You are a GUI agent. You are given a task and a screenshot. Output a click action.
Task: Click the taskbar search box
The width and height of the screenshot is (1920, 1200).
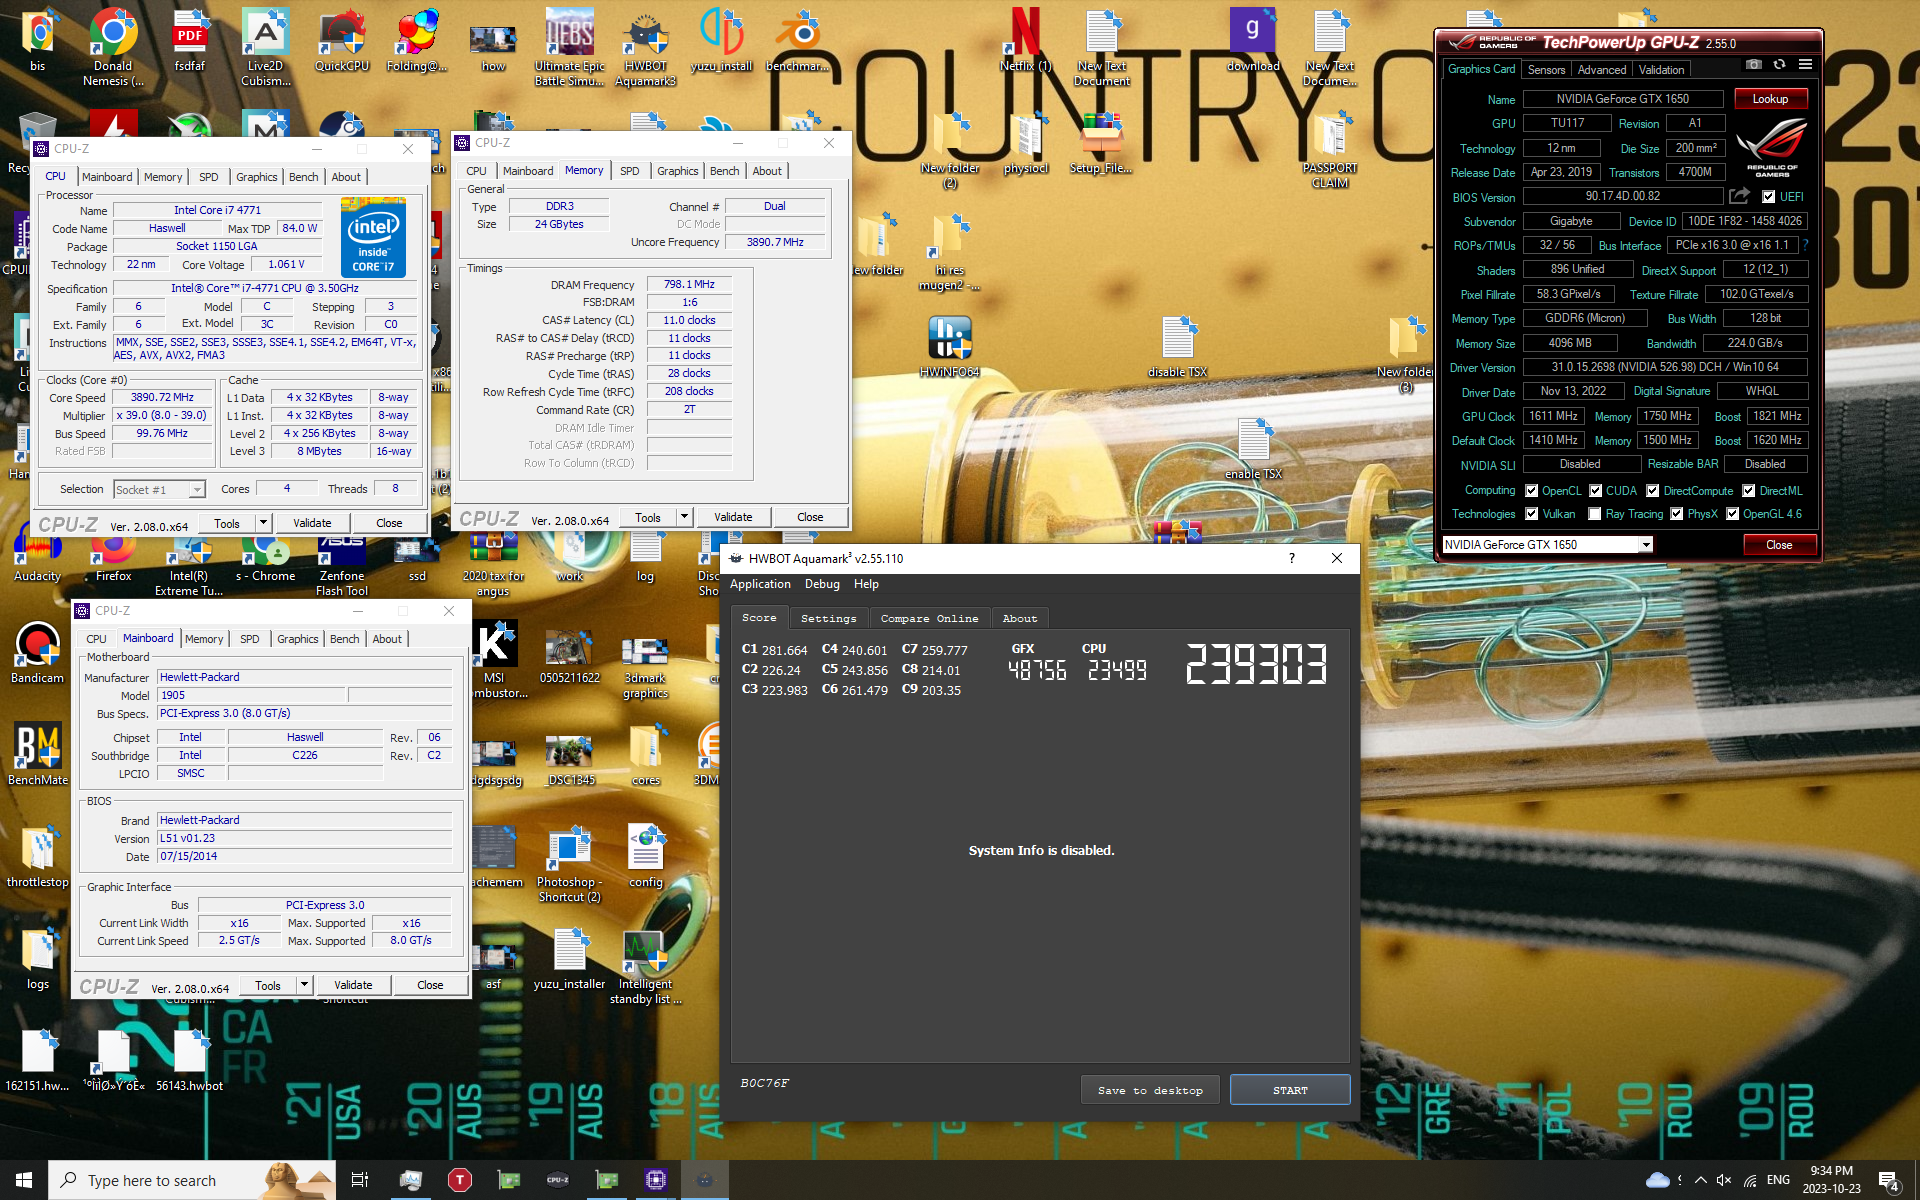(192, 1180)
